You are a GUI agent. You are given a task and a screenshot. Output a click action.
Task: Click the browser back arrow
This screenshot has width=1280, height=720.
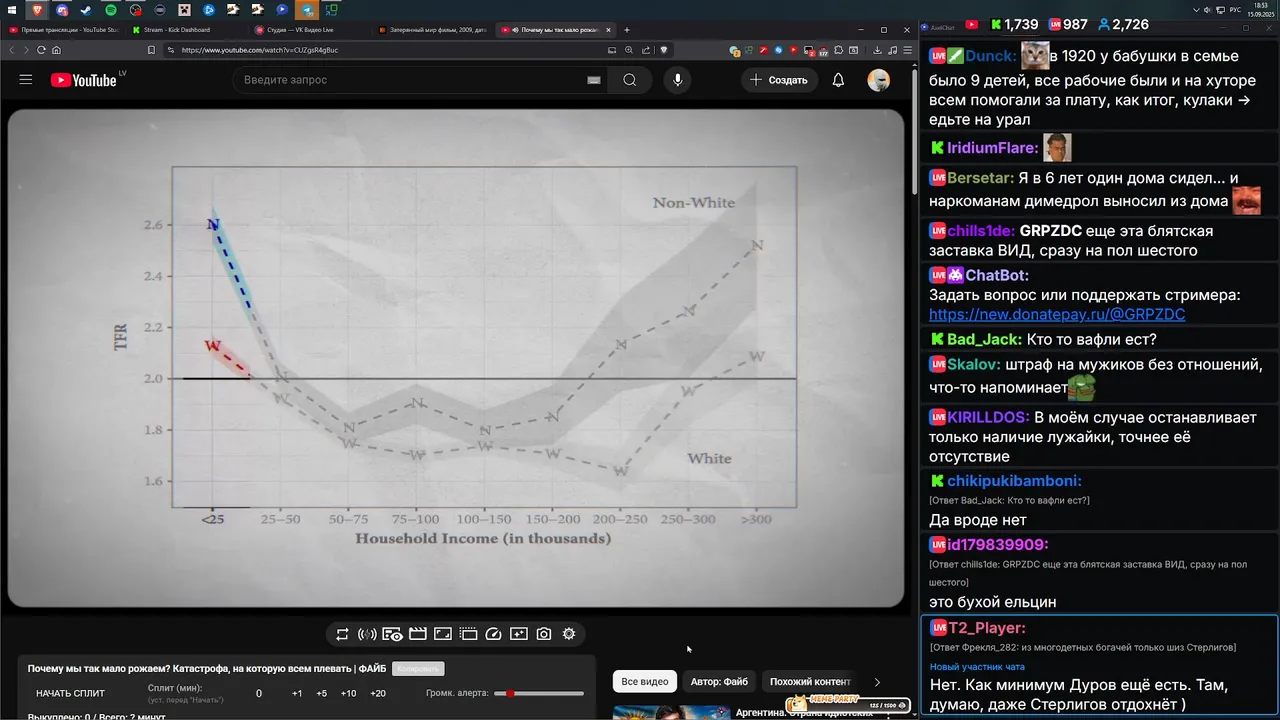(x=12, y=50)
